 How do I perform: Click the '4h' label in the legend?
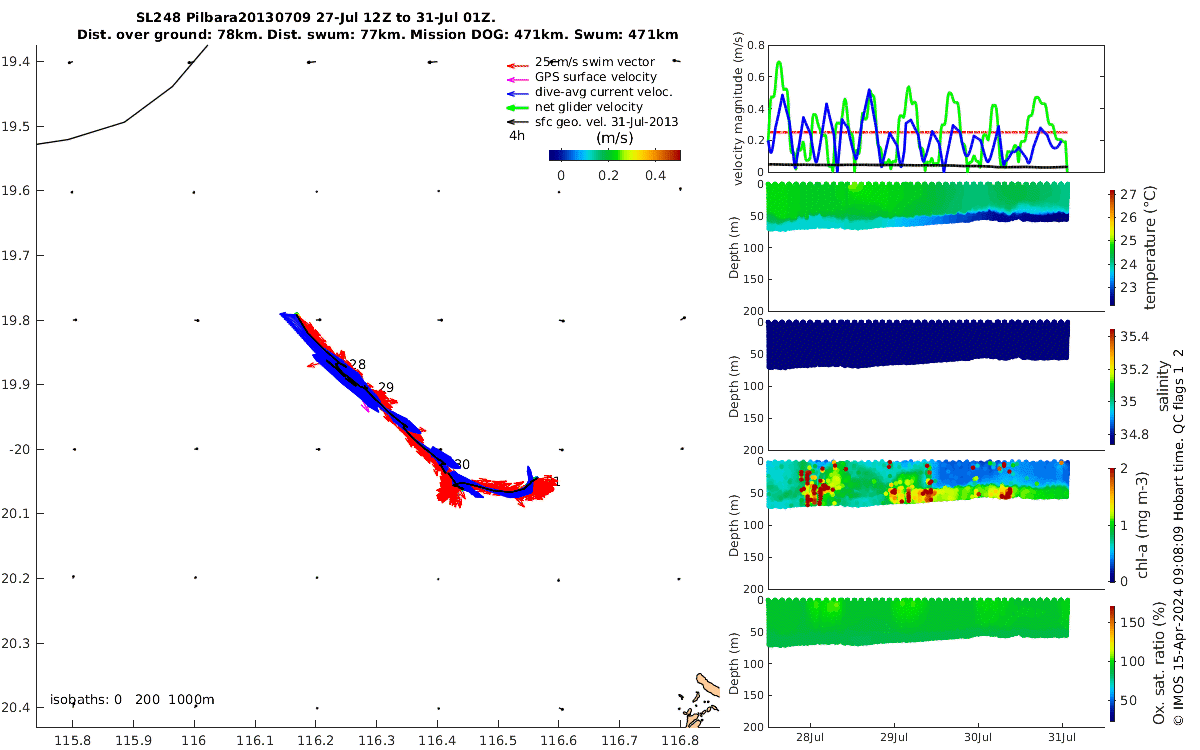point(517,135)
